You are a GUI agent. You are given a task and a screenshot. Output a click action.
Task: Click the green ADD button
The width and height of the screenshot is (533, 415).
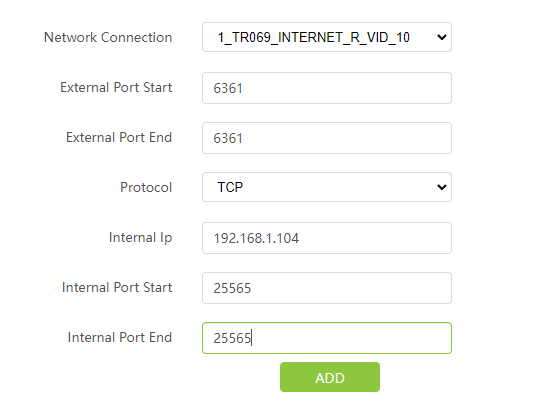tap(330, 377)
